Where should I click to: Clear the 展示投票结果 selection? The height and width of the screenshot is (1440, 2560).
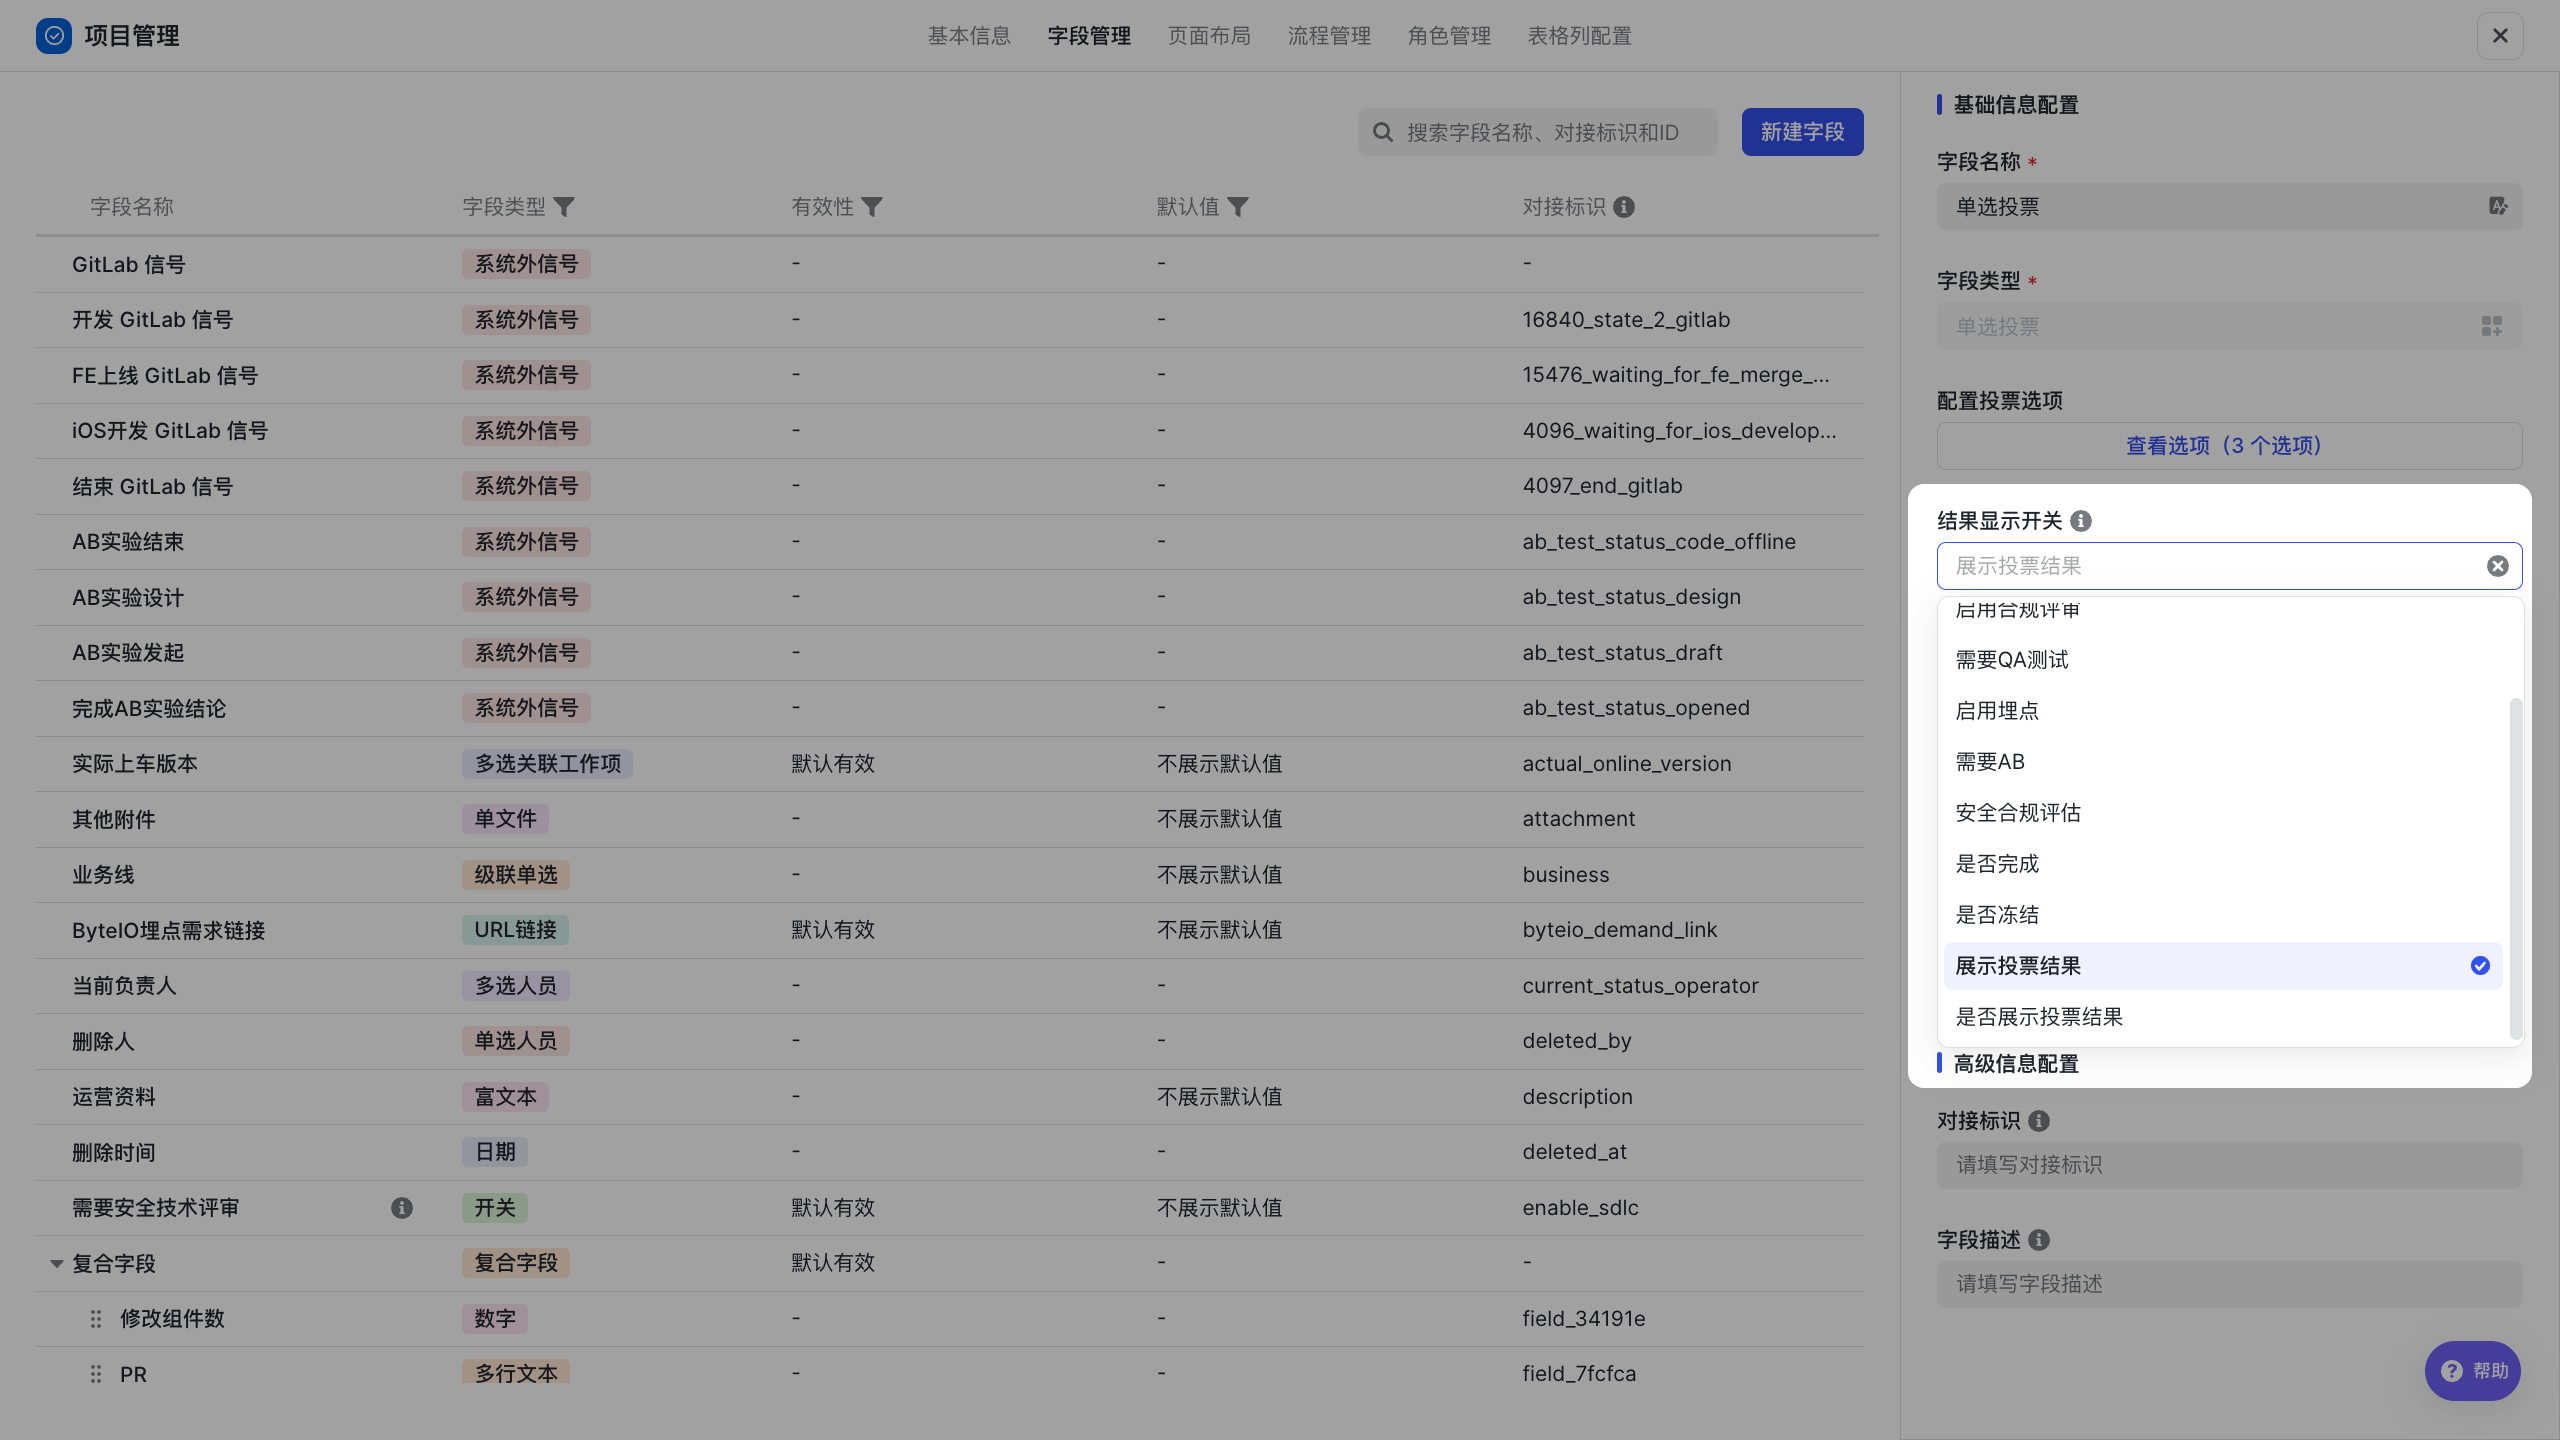tap(2498, 566)
